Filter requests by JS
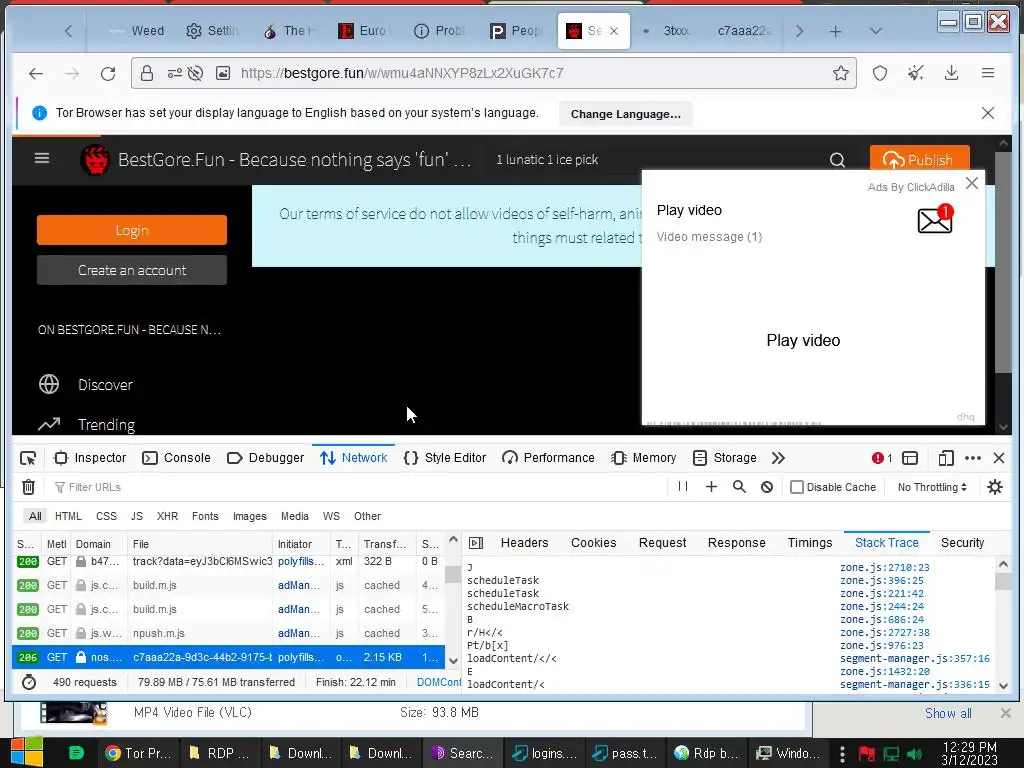Screen dimensions: 1024x768 (136, 516)
